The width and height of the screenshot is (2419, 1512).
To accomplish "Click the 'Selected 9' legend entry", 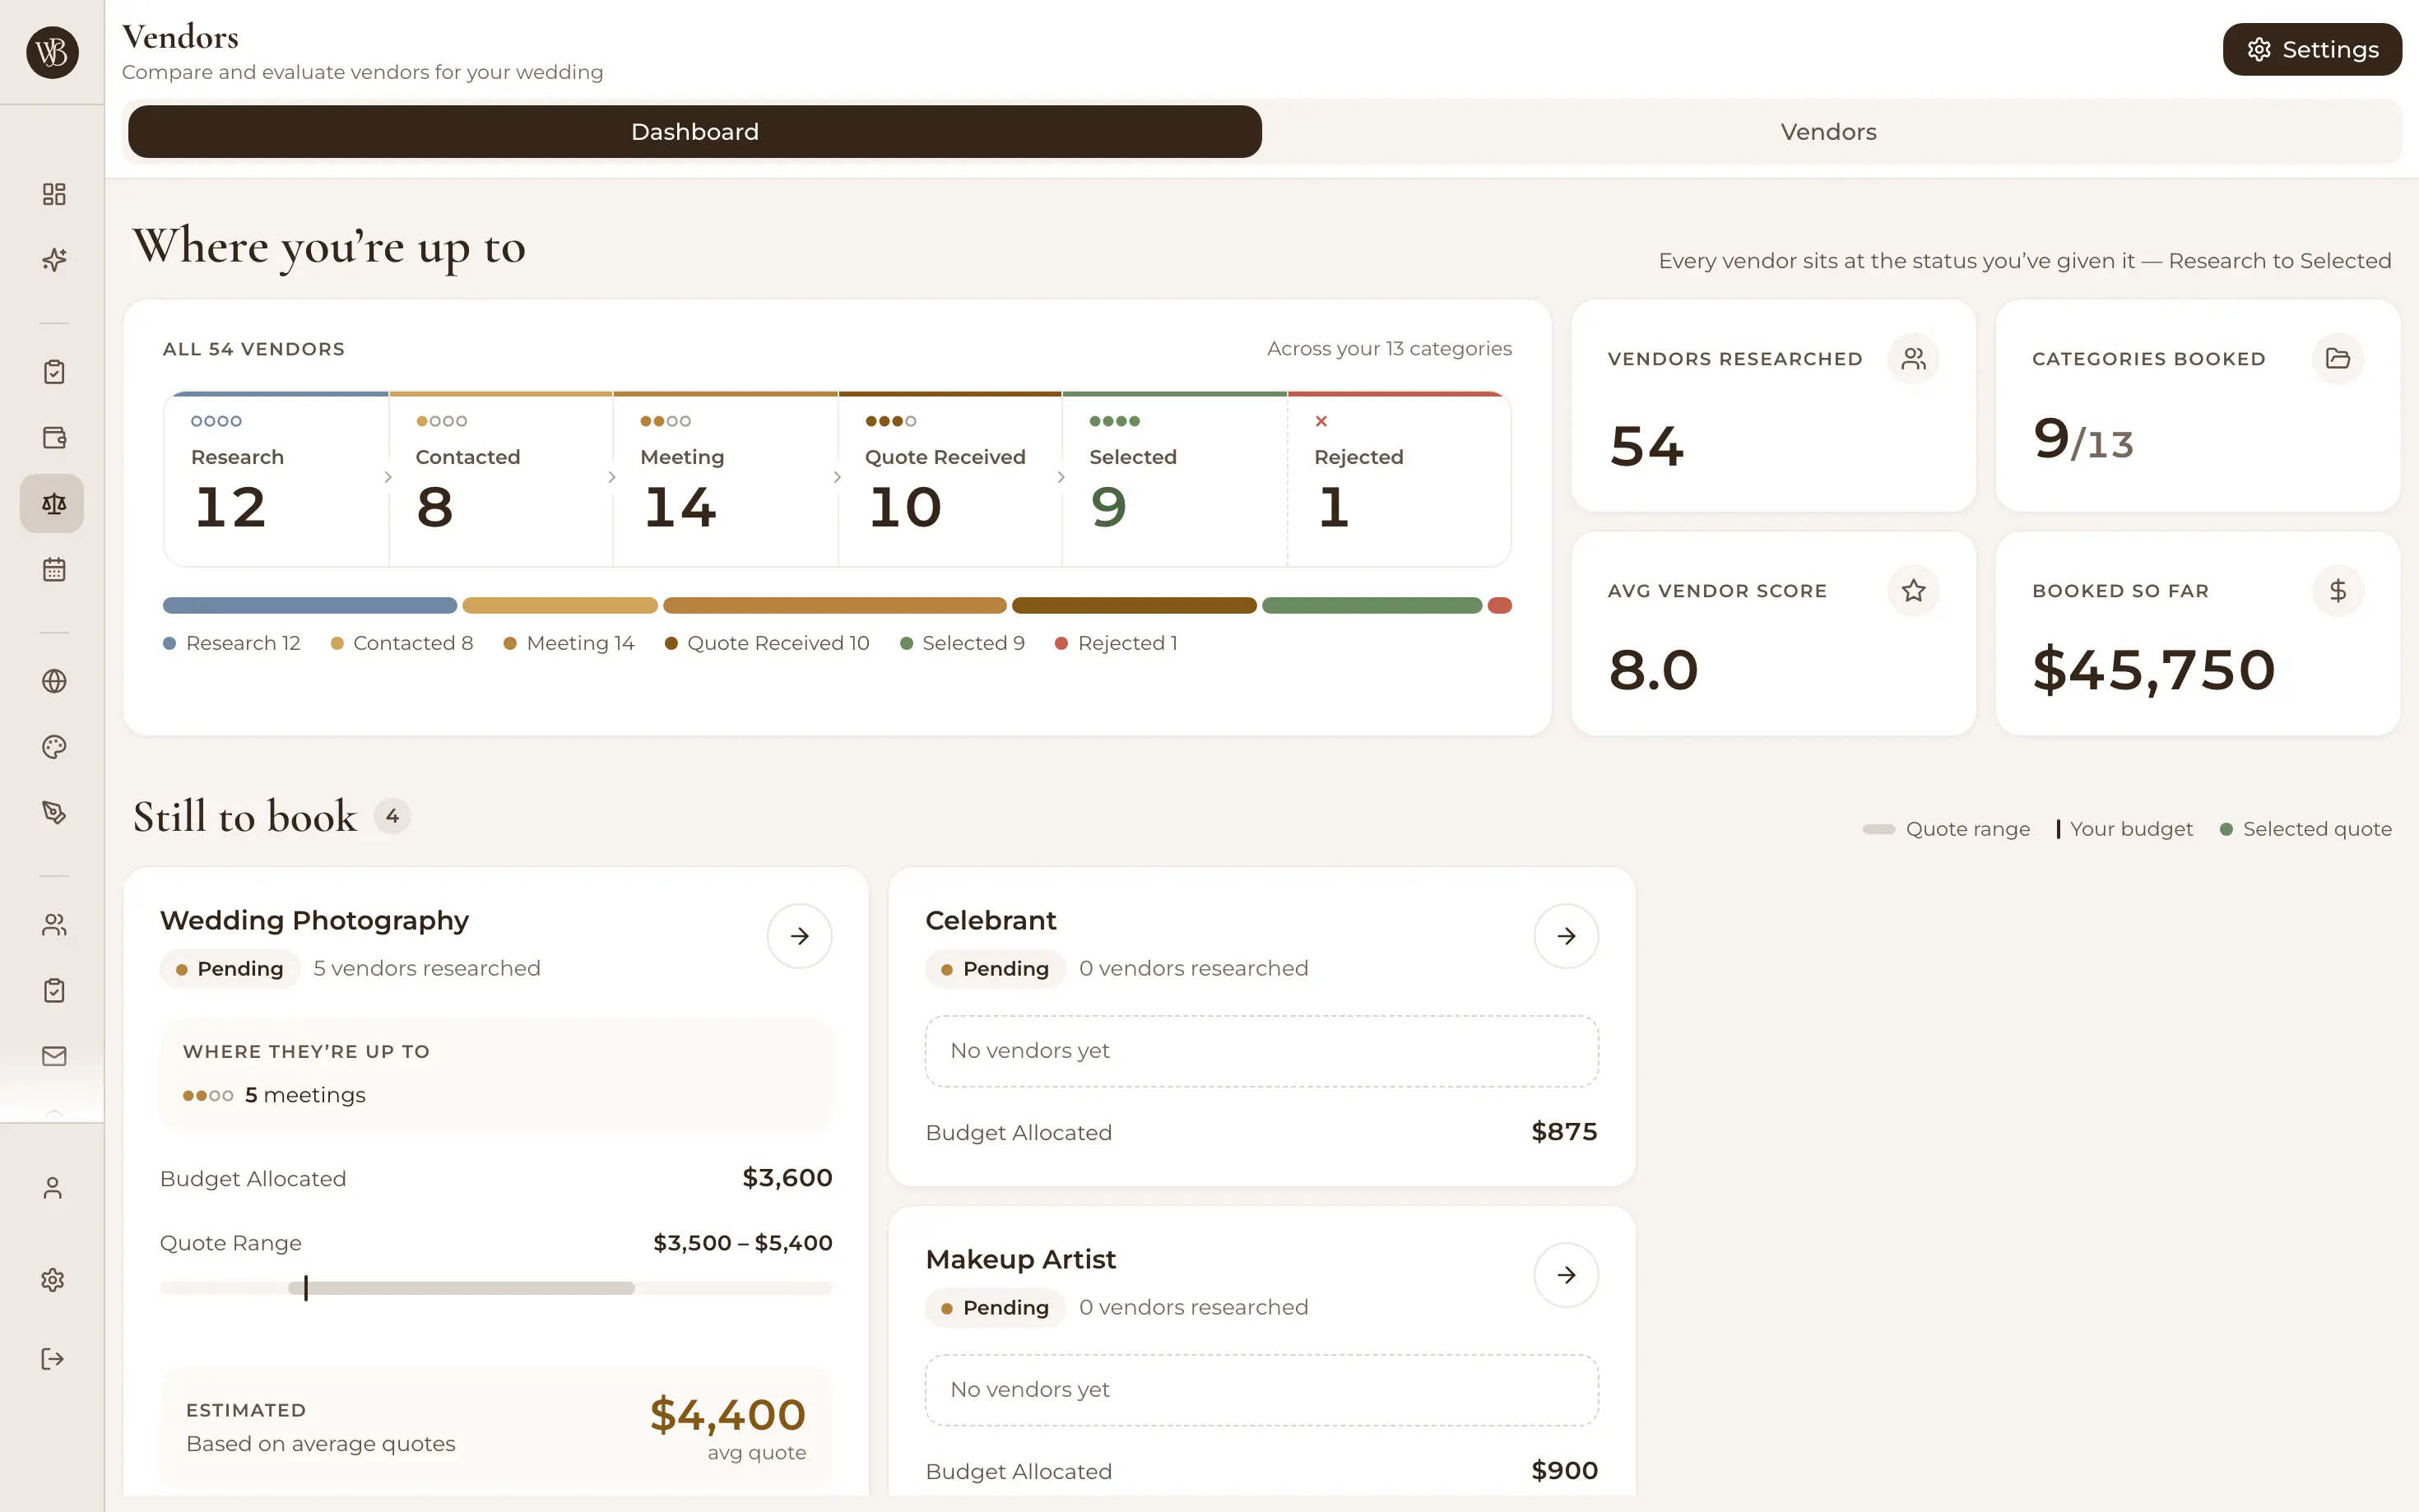I will tap(962, 643).
